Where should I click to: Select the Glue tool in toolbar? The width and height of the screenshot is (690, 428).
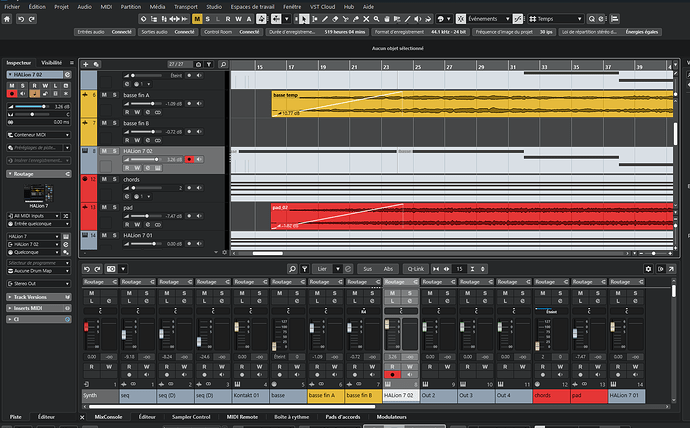[356, 19]
